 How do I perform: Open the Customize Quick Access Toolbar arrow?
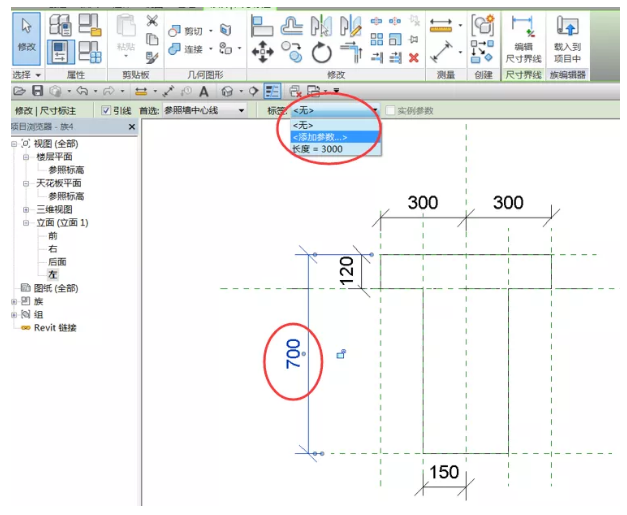[337, 91]
